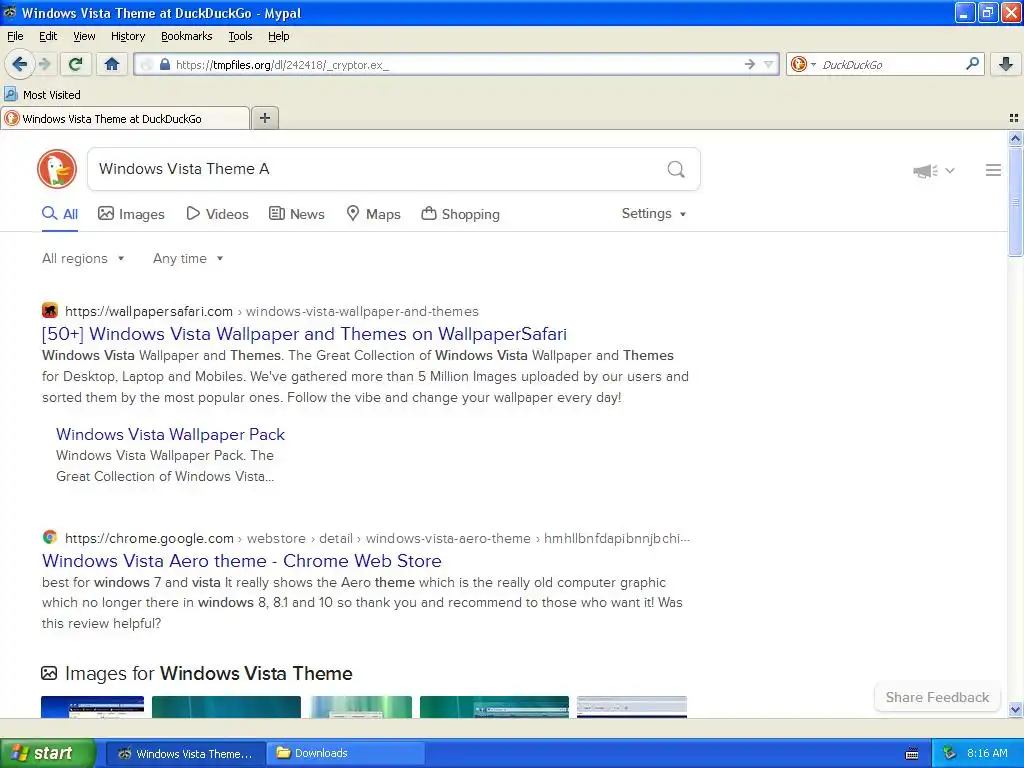Screen dimensions: 1024x768
Task: Expand the All regions filter
Action: coord(83,259)
